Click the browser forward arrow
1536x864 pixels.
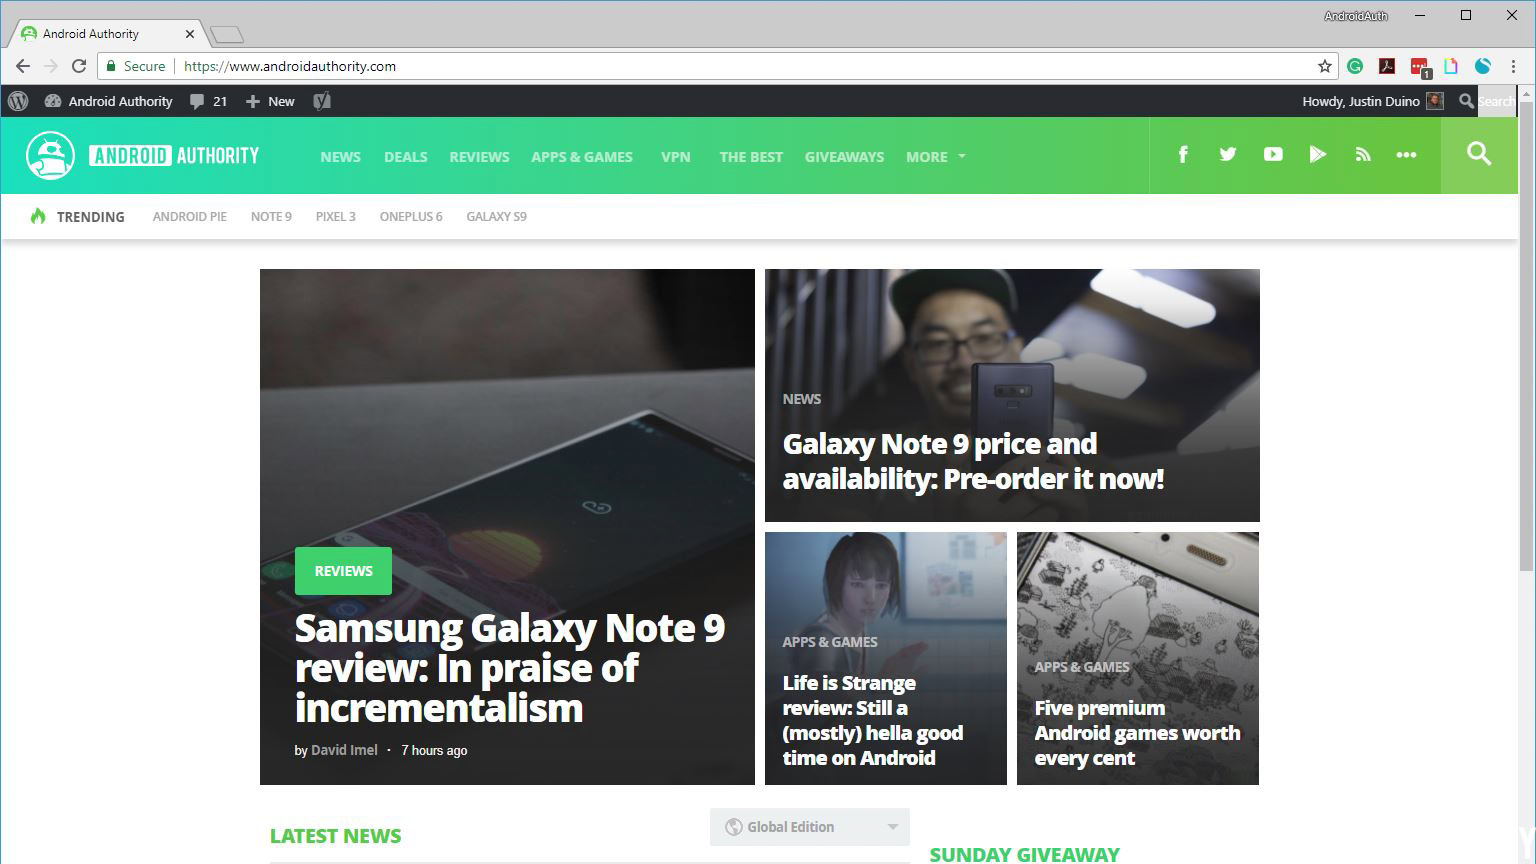(50, 66)
